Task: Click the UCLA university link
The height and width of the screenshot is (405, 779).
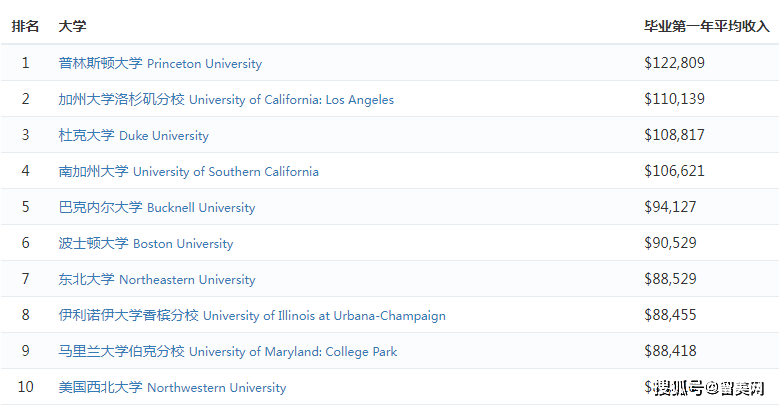Action: pyautogui.click(x=226, y=100)
